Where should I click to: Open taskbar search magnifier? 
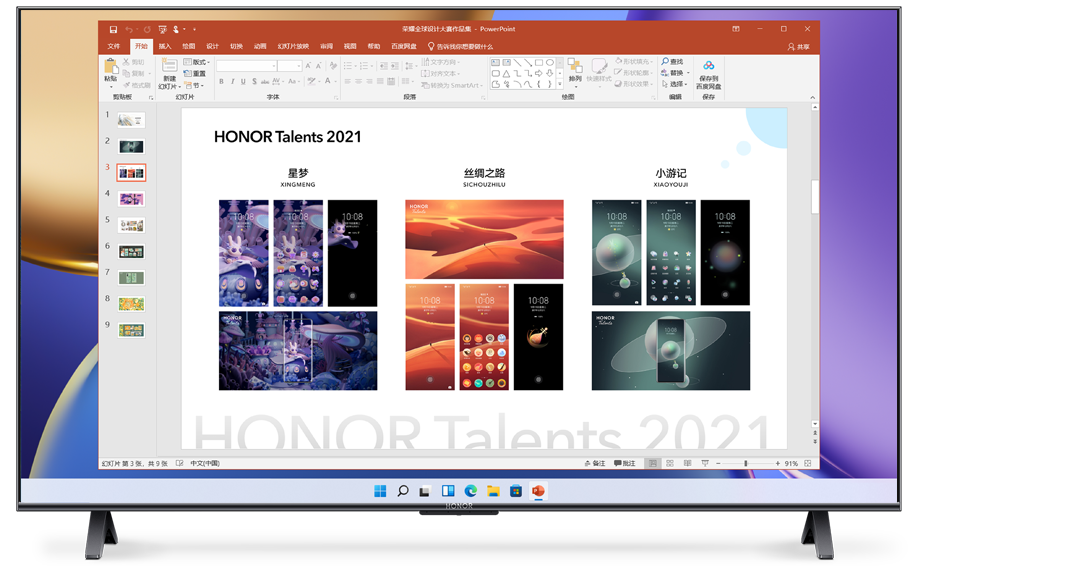tap(403, 491)
